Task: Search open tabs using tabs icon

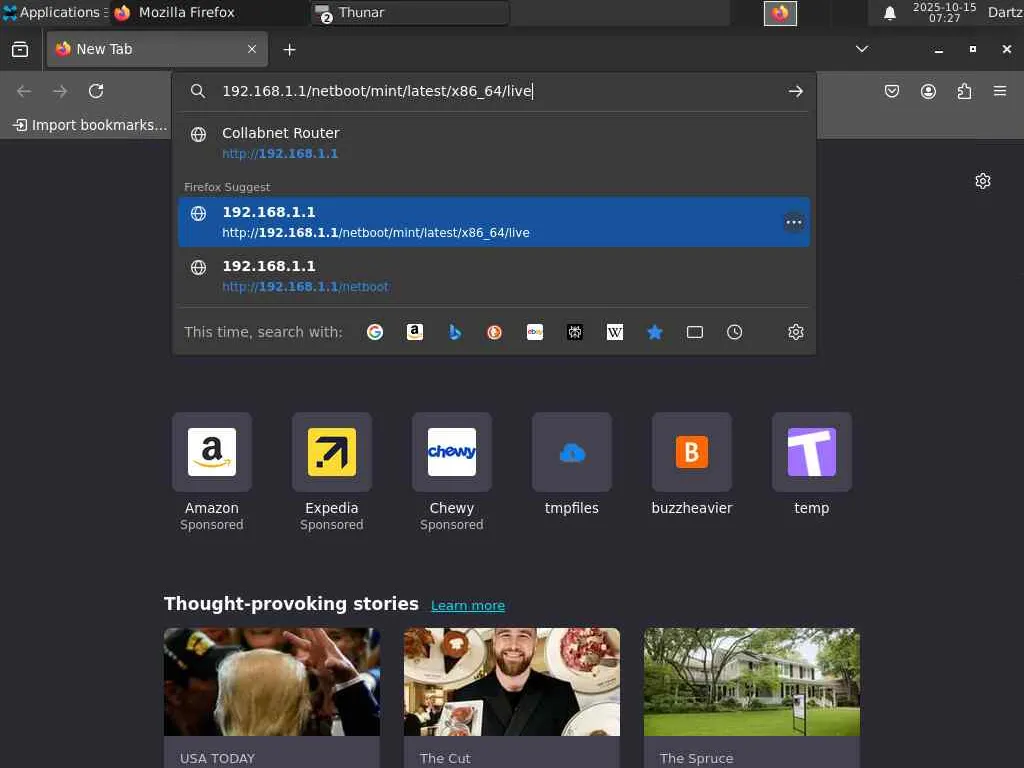Action: [x=695, y=332]
